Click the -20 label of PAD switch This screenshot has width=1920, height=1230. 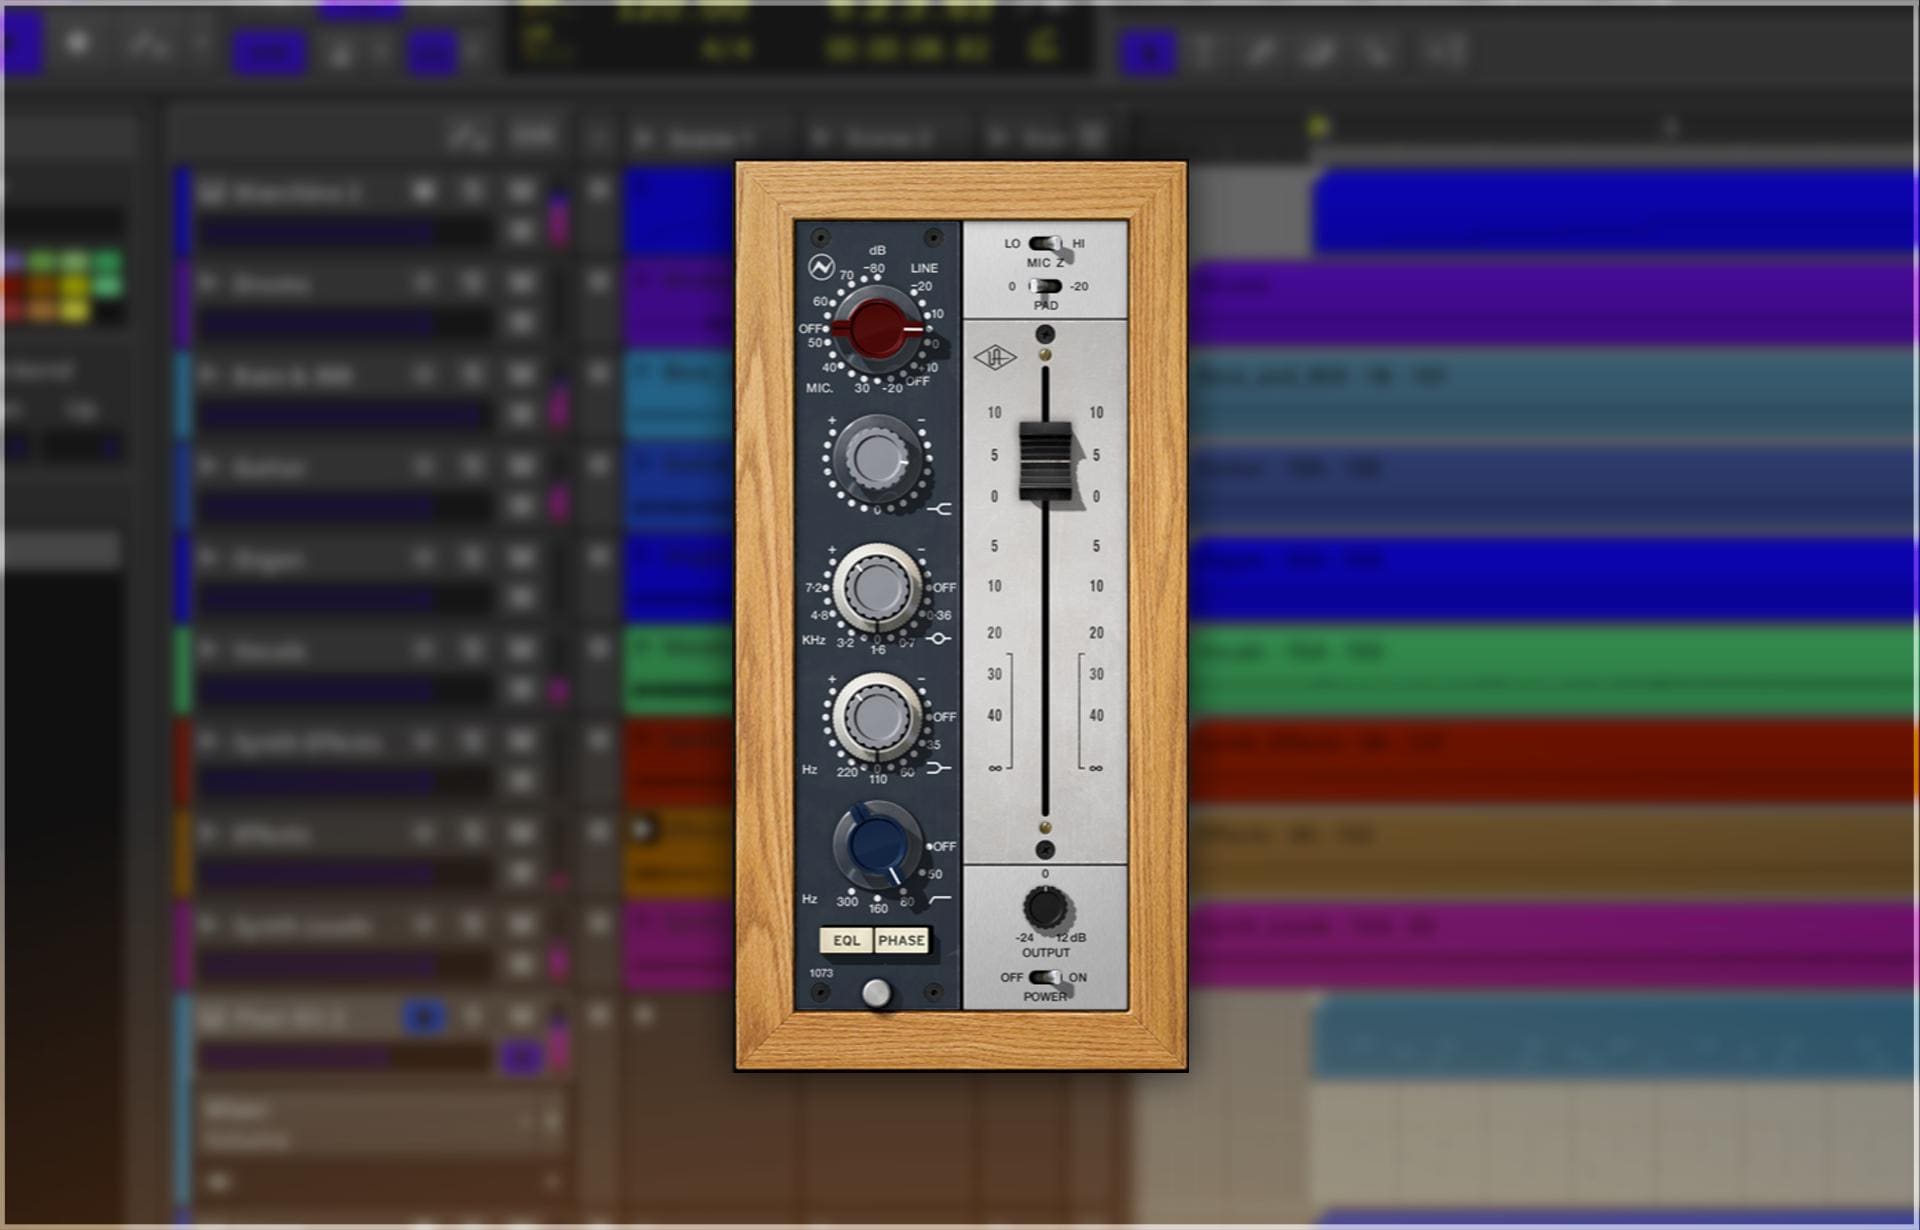pyautogui.click(x=1079, y=286)
